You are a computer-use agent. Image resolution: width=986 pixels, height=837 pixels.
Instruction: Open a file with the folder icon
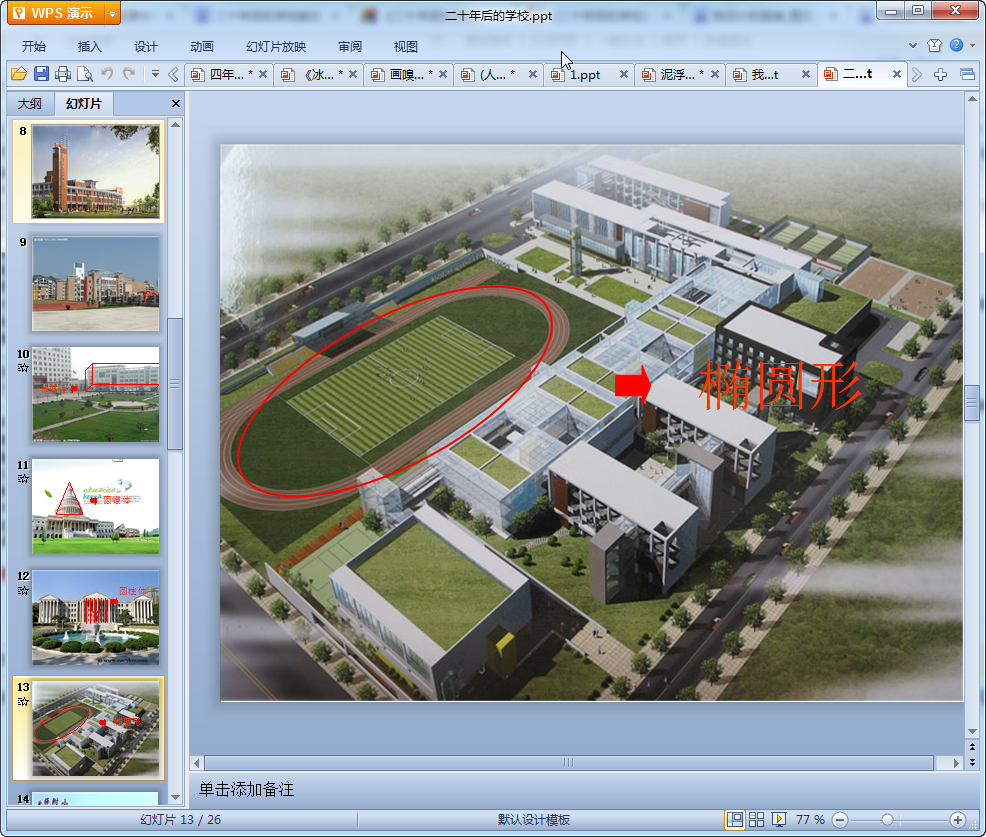(19, 74)
